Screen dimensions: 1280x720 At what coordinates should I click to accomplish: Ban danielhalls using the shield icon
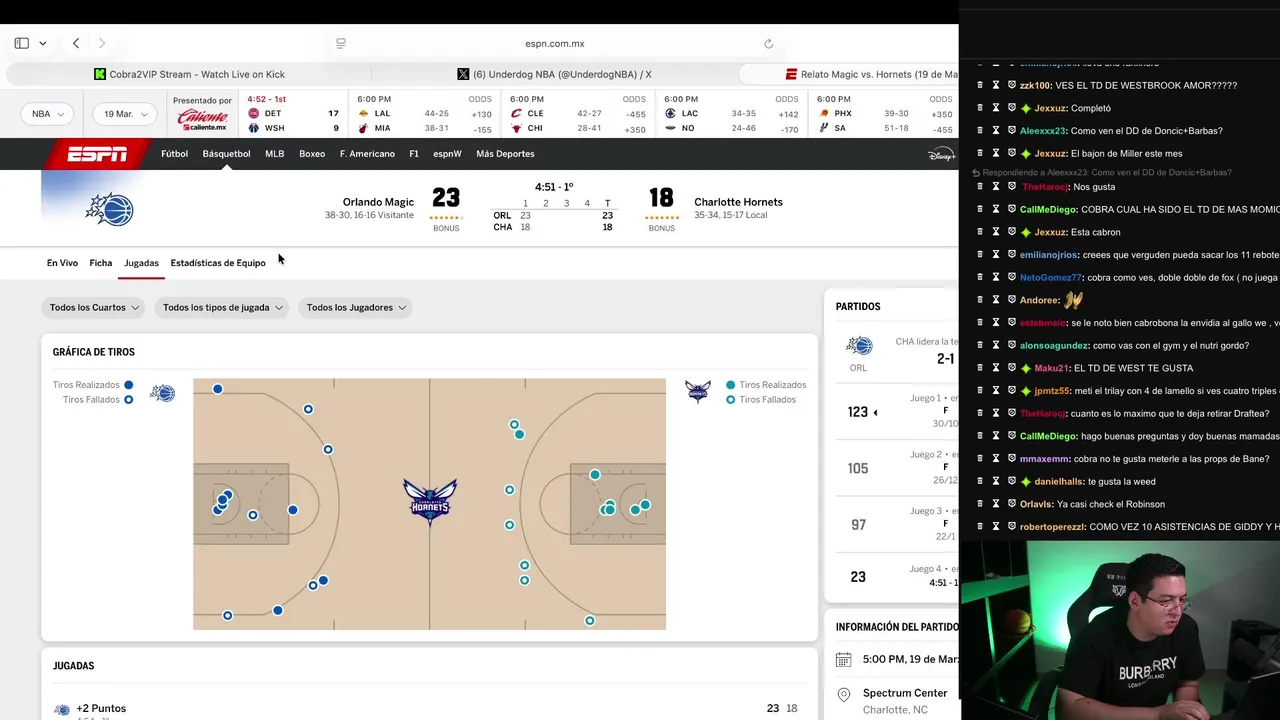coord(1012,481)
